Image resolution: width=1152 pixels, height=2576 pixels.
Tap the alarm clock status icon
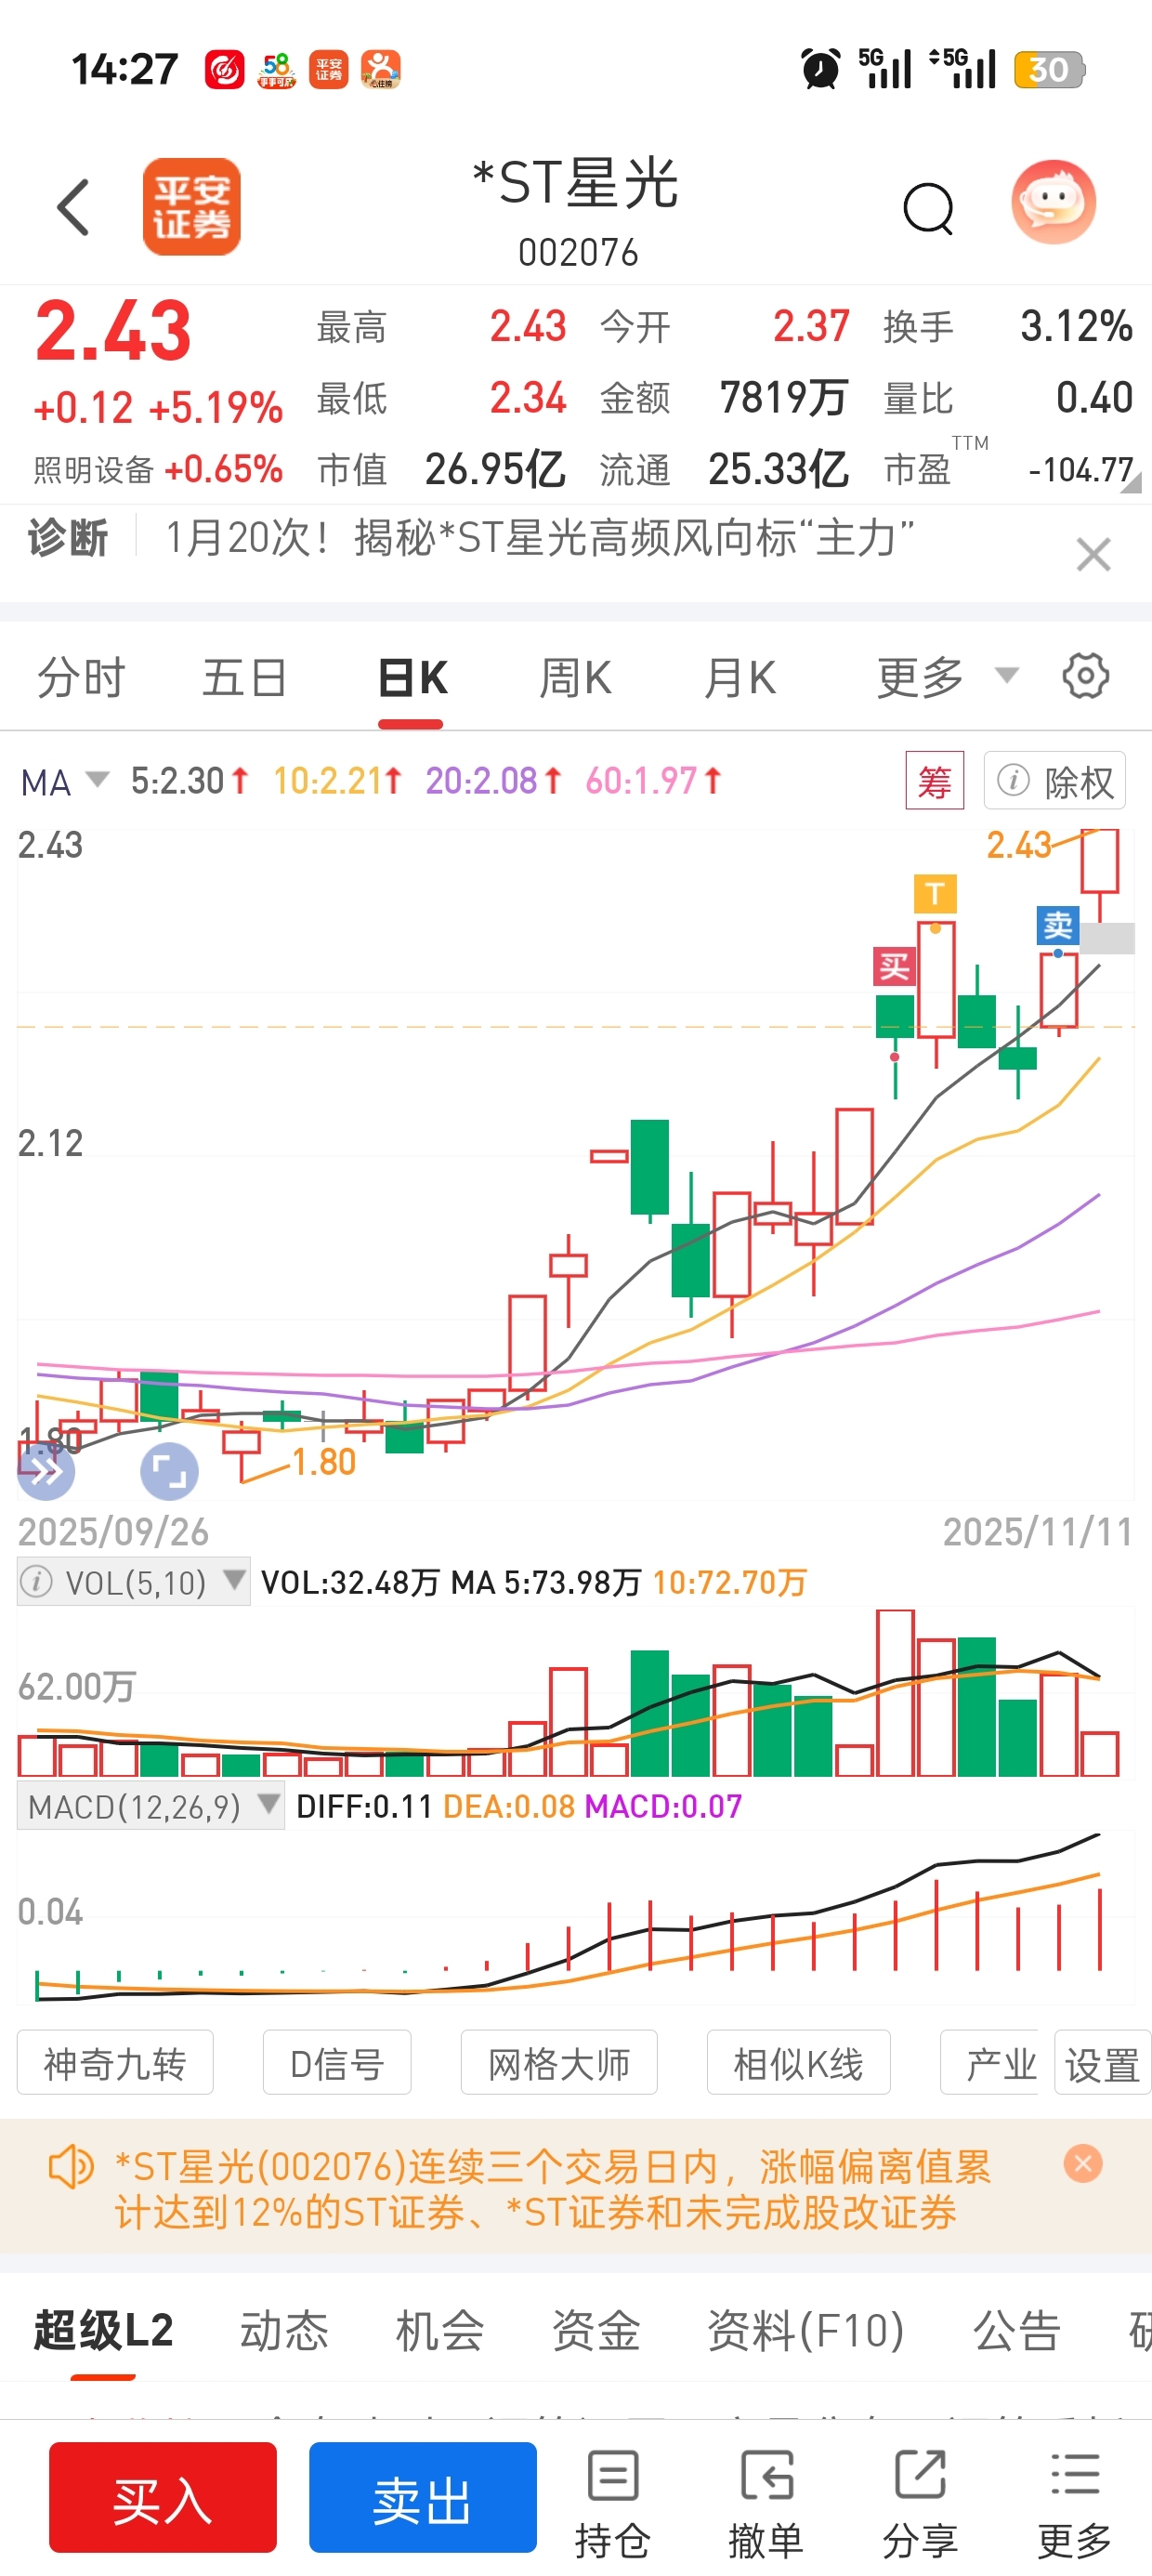821,69
